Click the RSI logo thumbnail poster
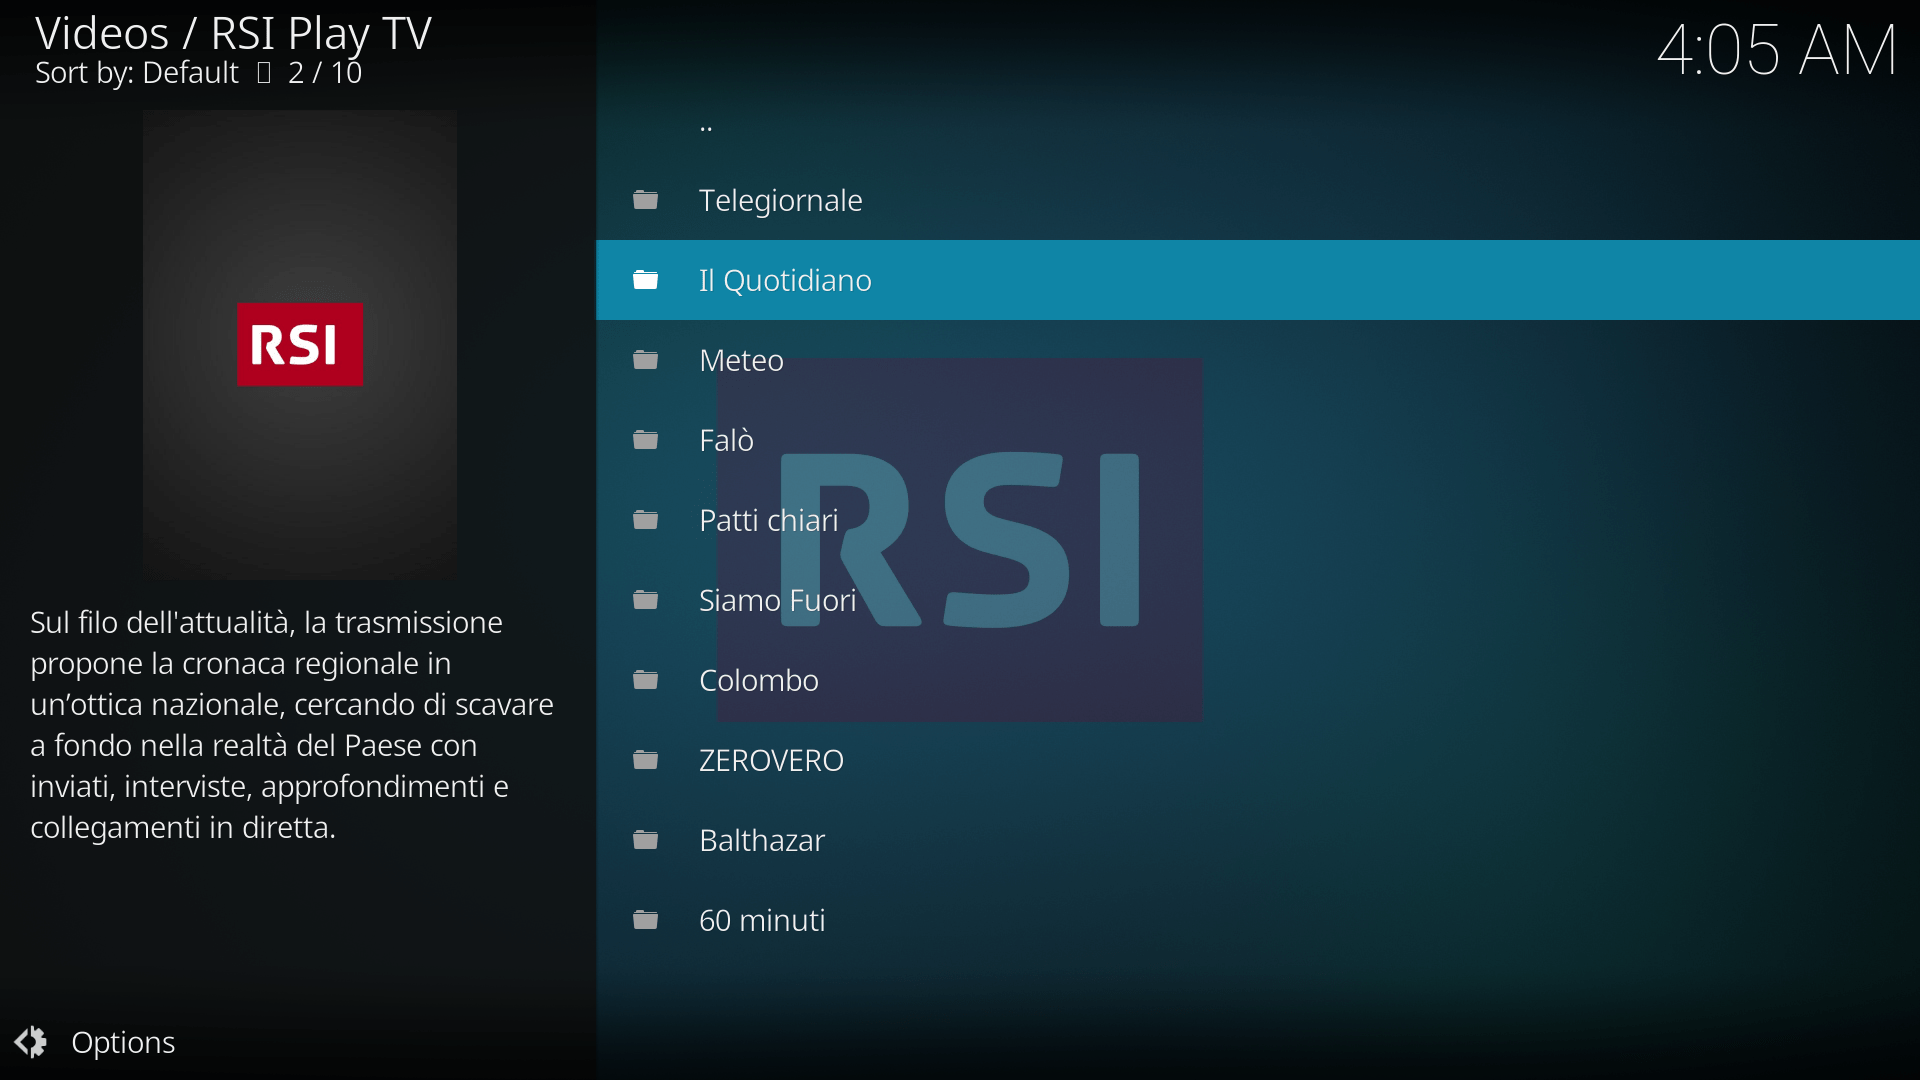 [300, 345]
